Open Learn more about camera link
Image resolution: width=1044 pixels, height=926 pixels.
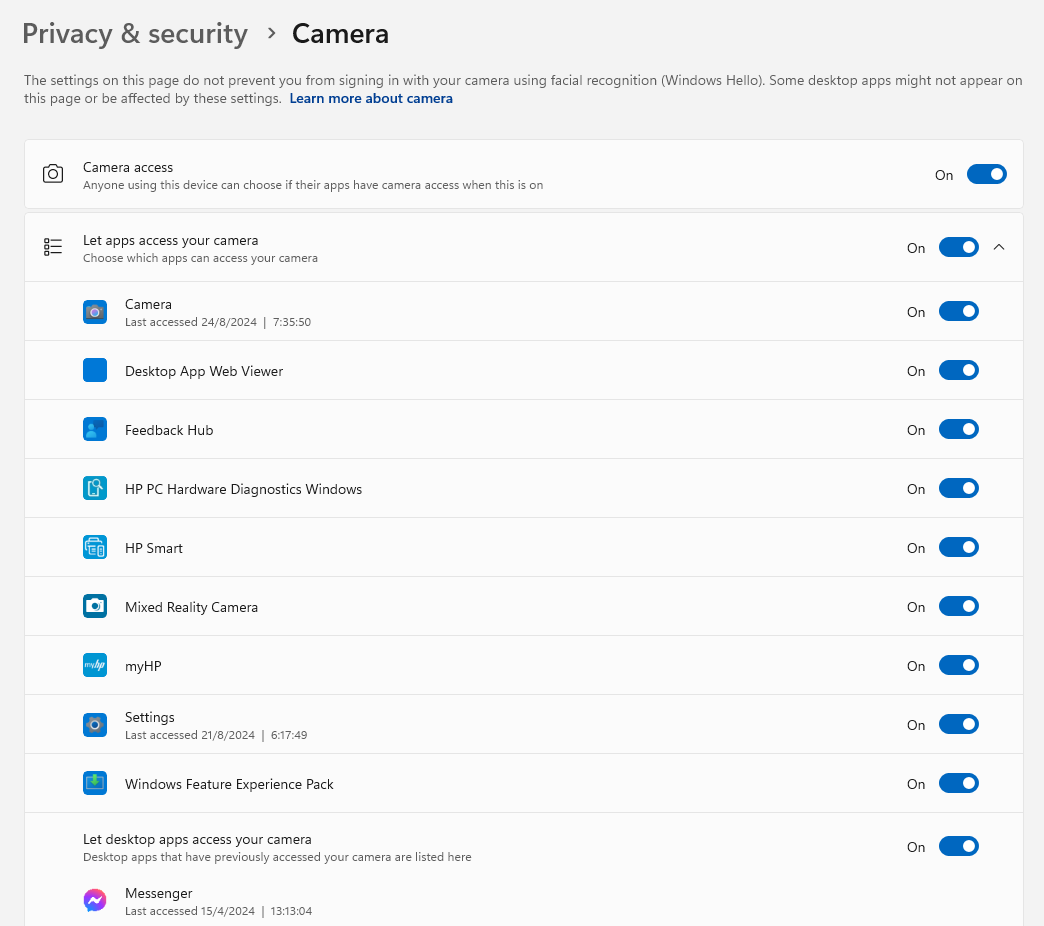(x=371, y=99)
